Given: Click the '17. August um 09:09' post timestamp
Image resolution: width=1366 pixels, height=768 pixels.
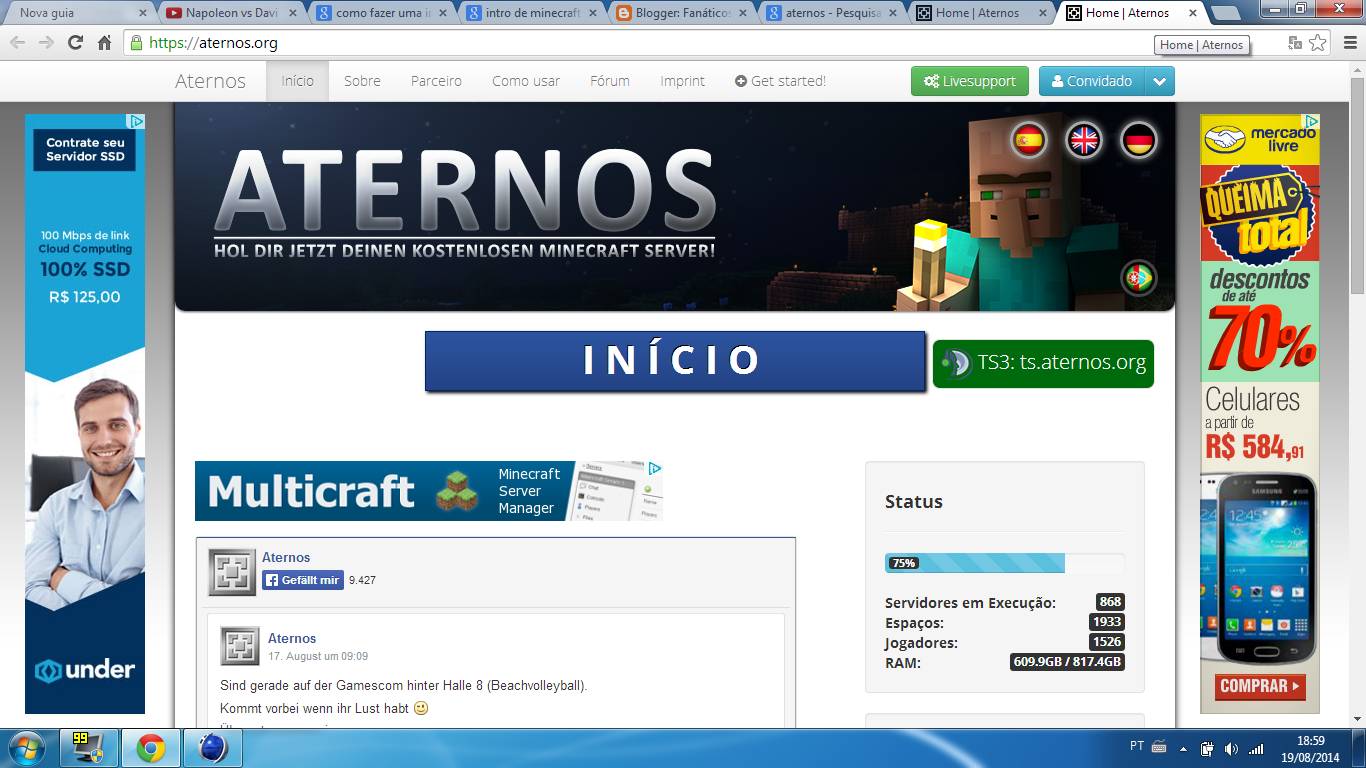Looking at the screenshot, I should (x=318, y=656).
